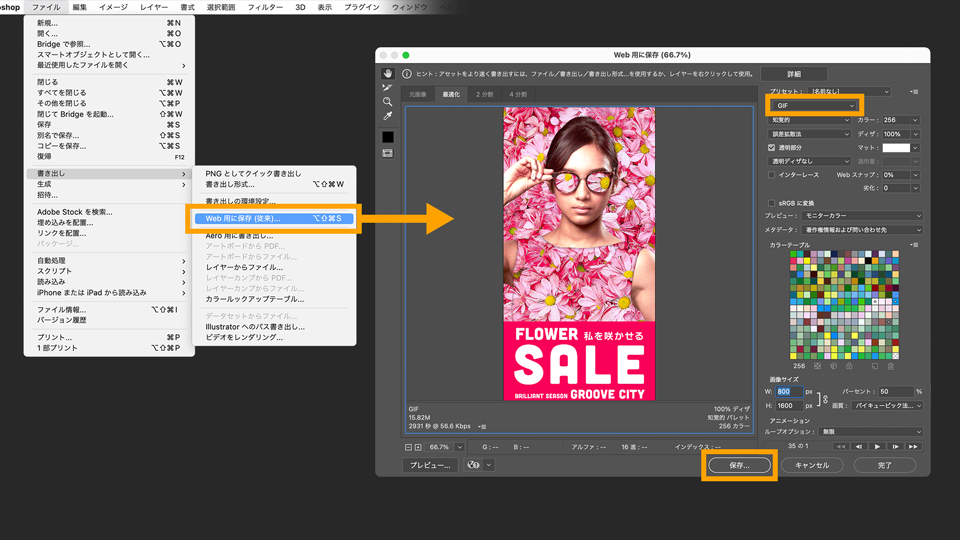Select 別名で保存 menu item
This screenshot has height=540, width=960.
tap(109, 135)
